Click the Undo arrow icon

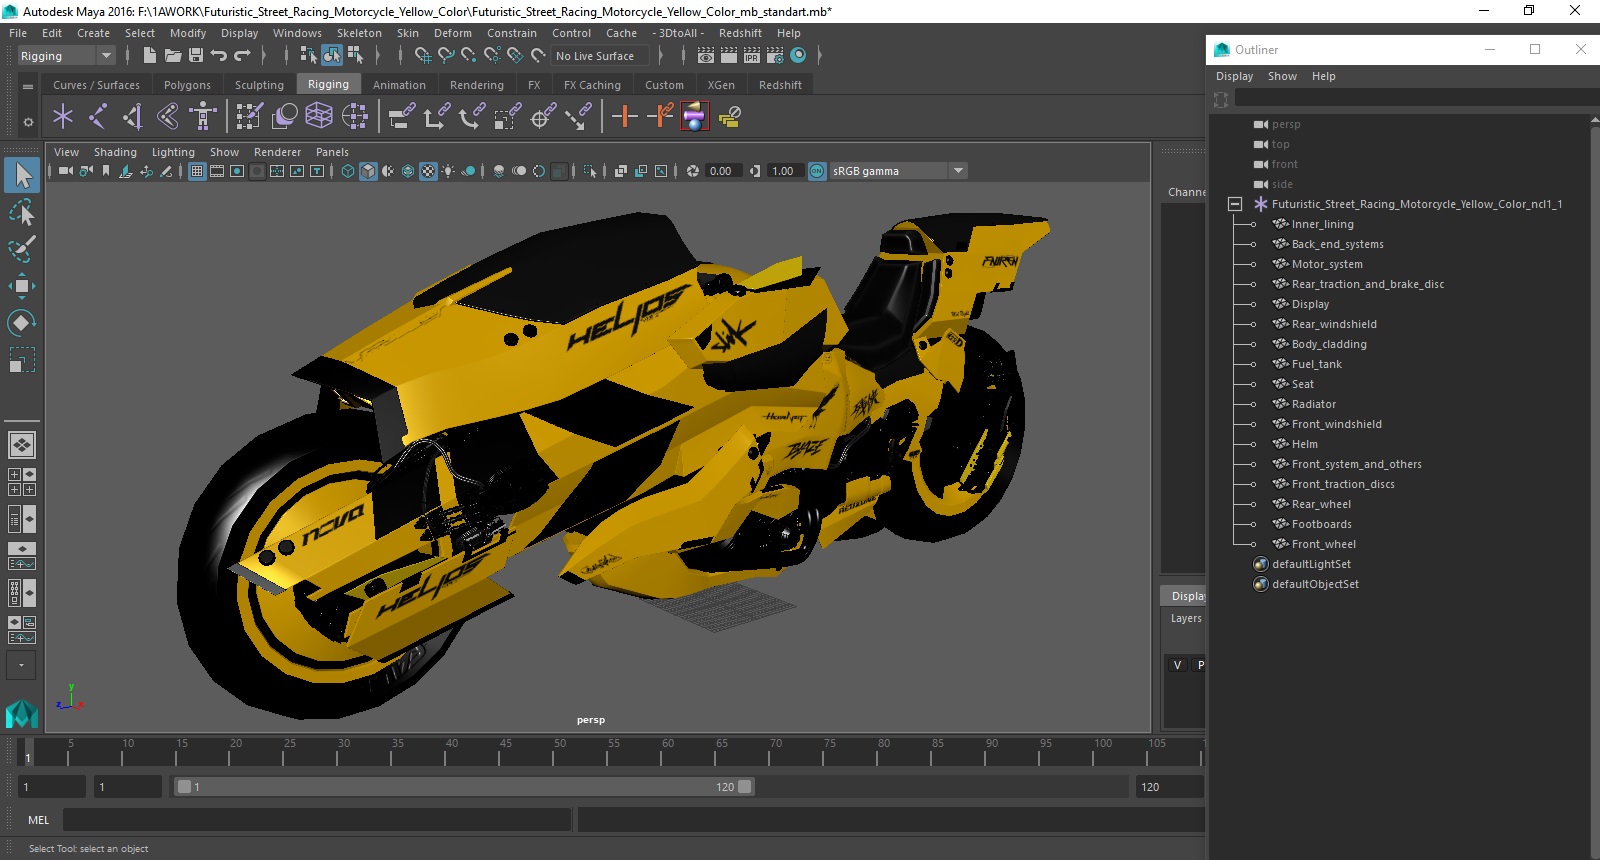tap(219, 56)
